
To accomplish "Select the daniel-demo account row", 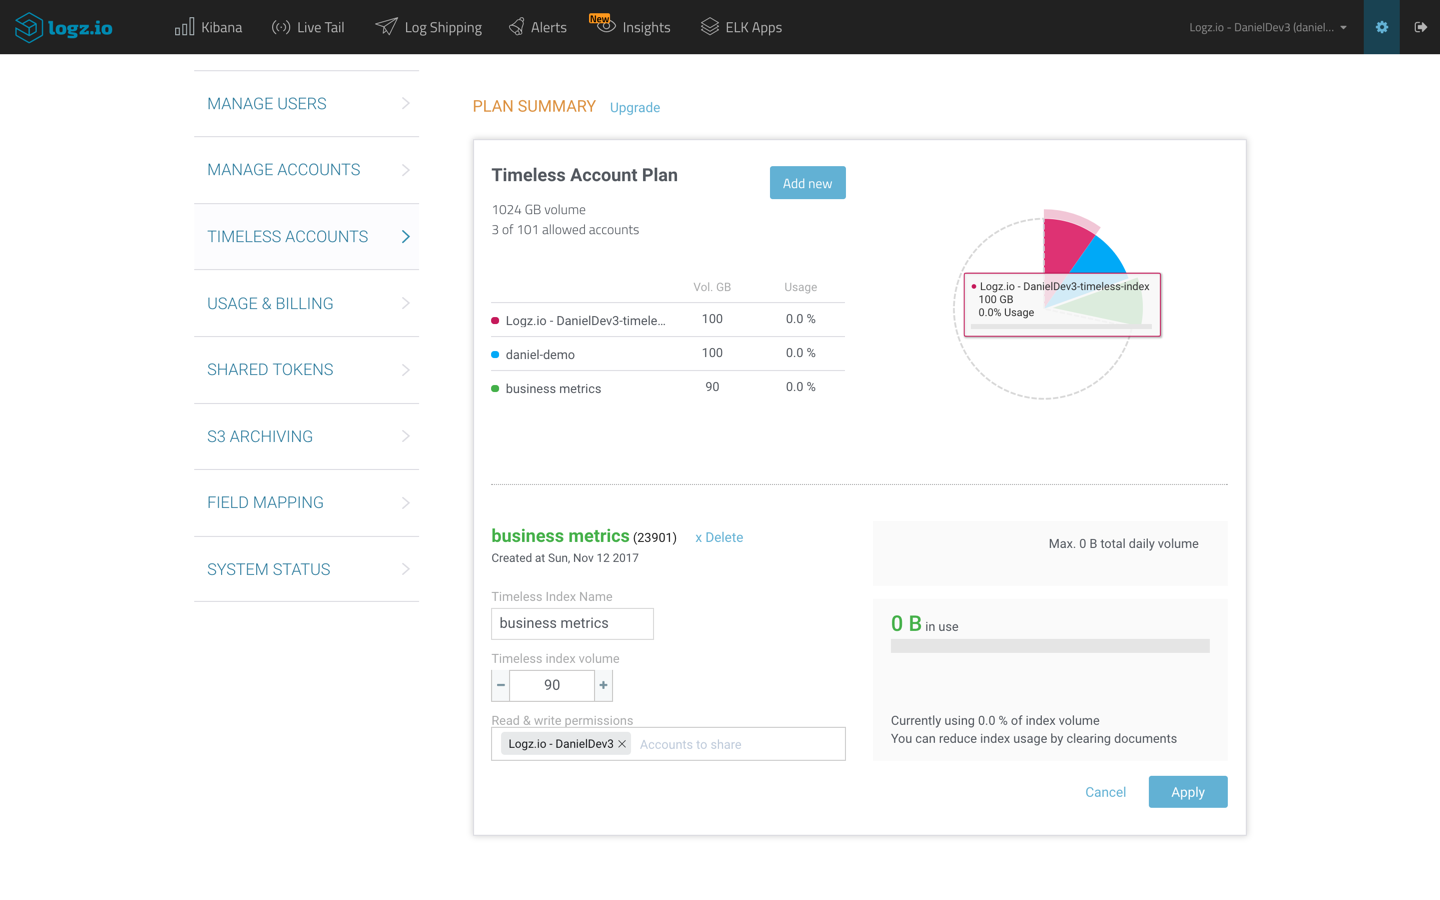I will click(x=668, y=354).
